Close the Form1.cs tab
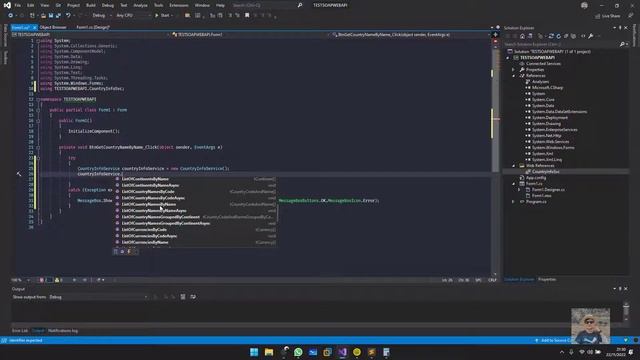 [35, 27]
